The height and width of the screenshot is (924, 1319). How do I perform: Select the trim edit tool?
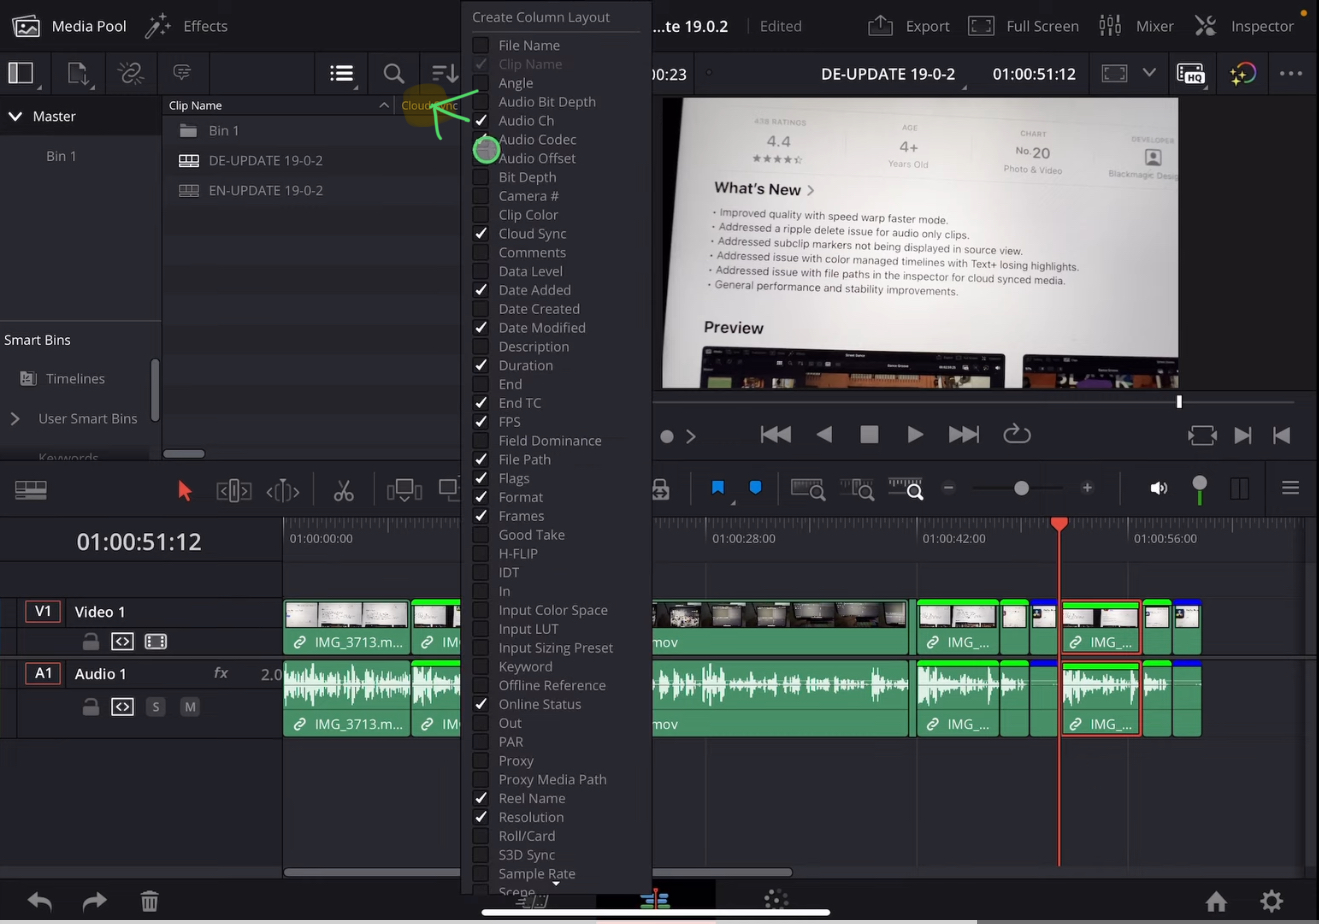coord(234,490)
